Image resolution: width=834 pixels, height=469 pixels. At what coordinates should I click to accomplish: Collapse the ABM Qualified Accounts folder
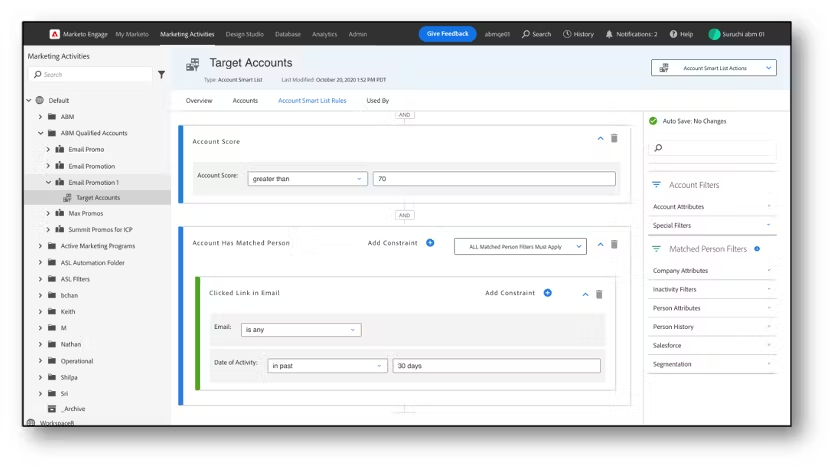point(40,133)
